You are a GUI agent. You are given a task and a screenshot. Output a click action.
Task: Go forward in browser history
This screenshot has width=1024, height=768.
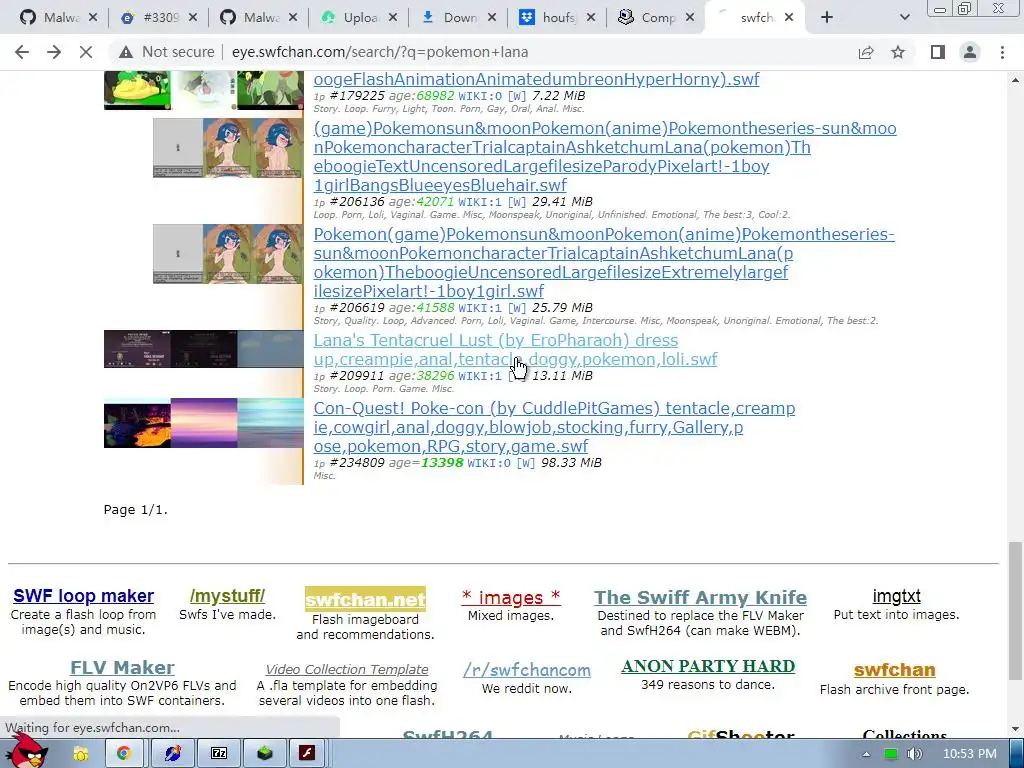point(54,52)
